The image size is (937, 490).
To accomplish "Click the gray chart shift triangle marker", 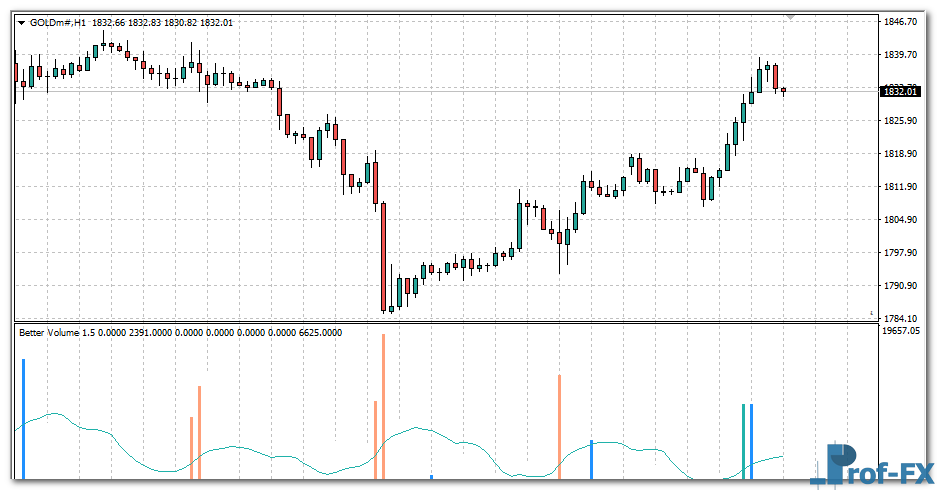I will point(790,17).
